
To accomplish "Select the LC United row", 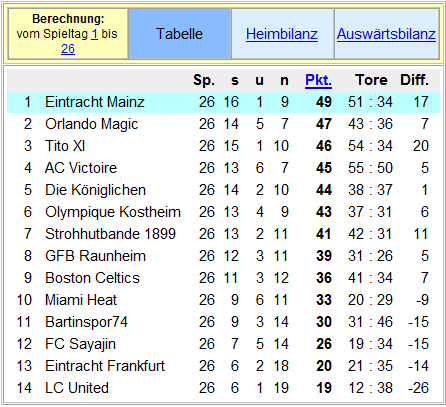I will (x=223, y=388).
